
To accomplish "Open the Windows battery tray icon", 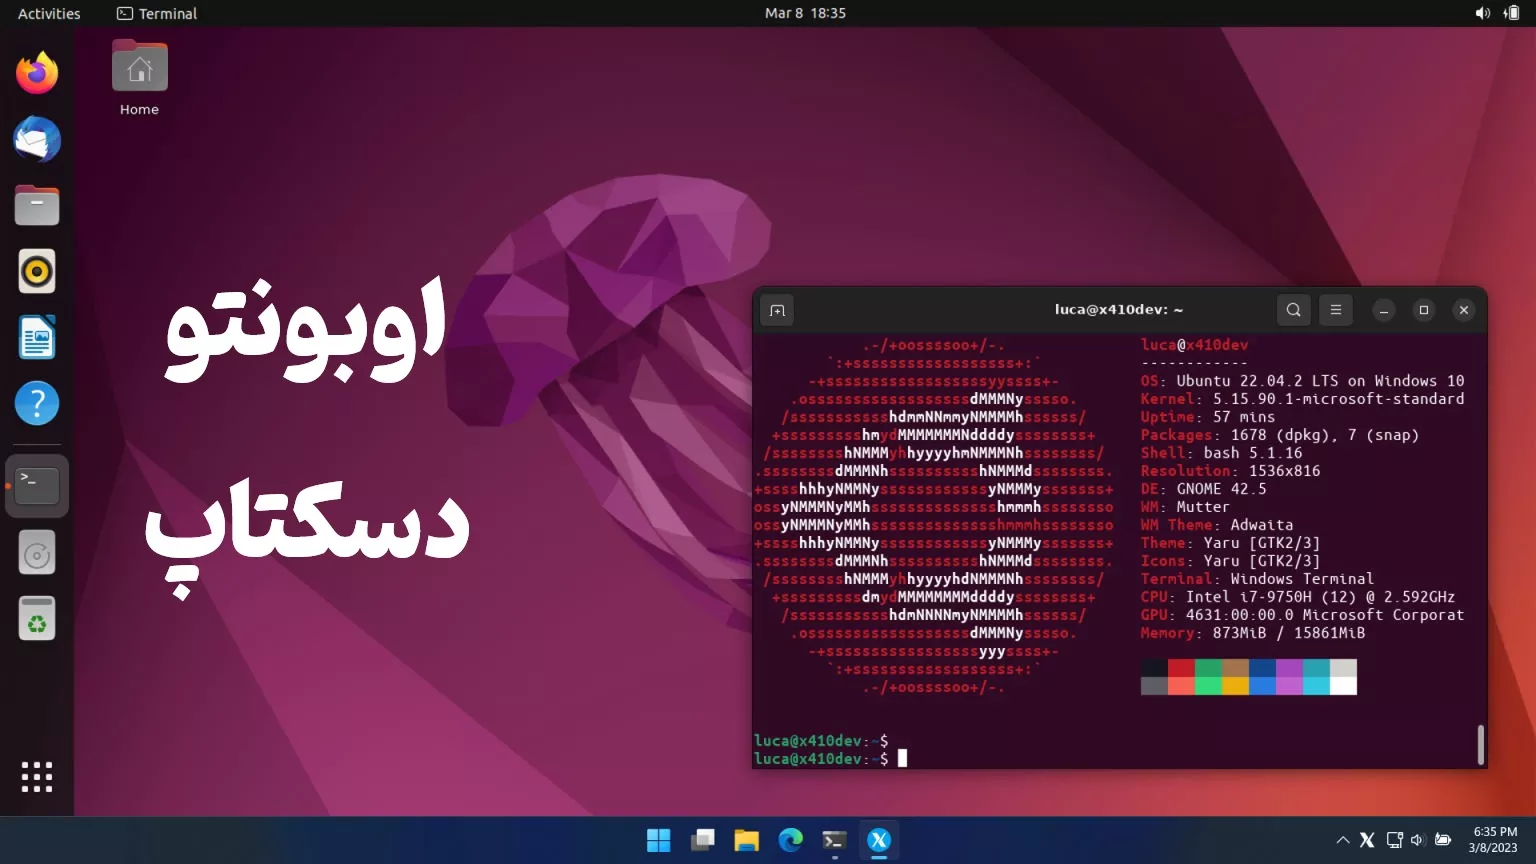I will [1443, 841].
